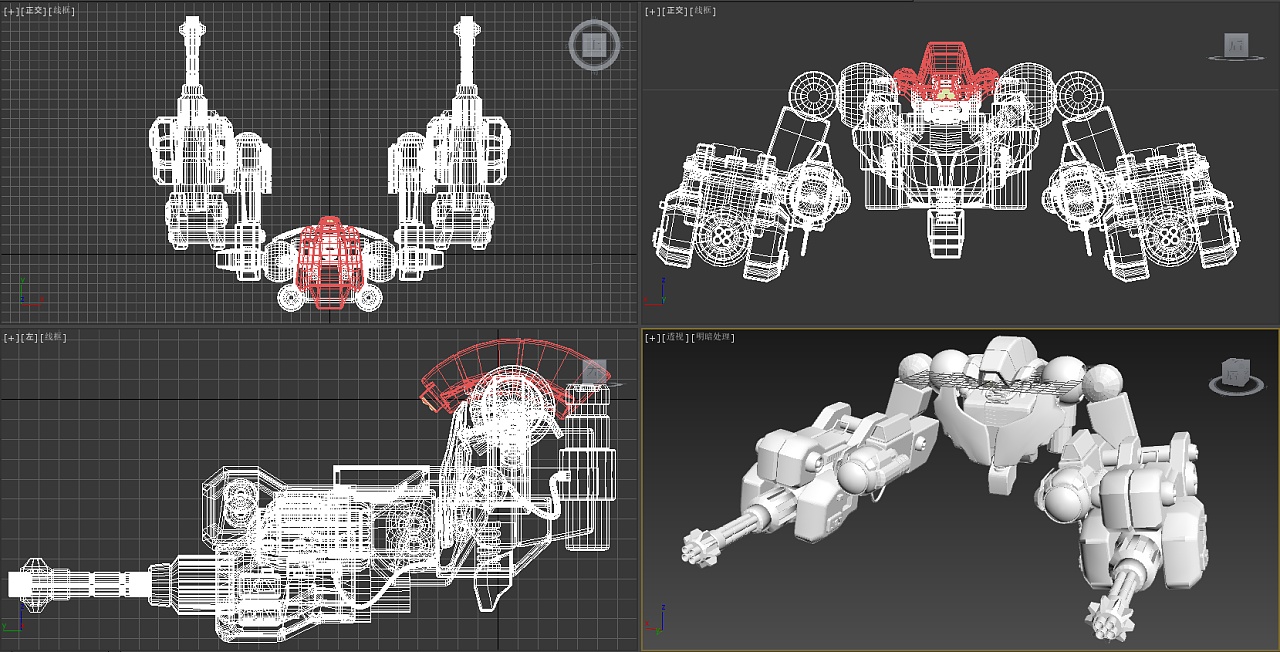
Task: Select red wireframe head in top-right viewport
Action: pyautogui.click(x=945, y=70)
